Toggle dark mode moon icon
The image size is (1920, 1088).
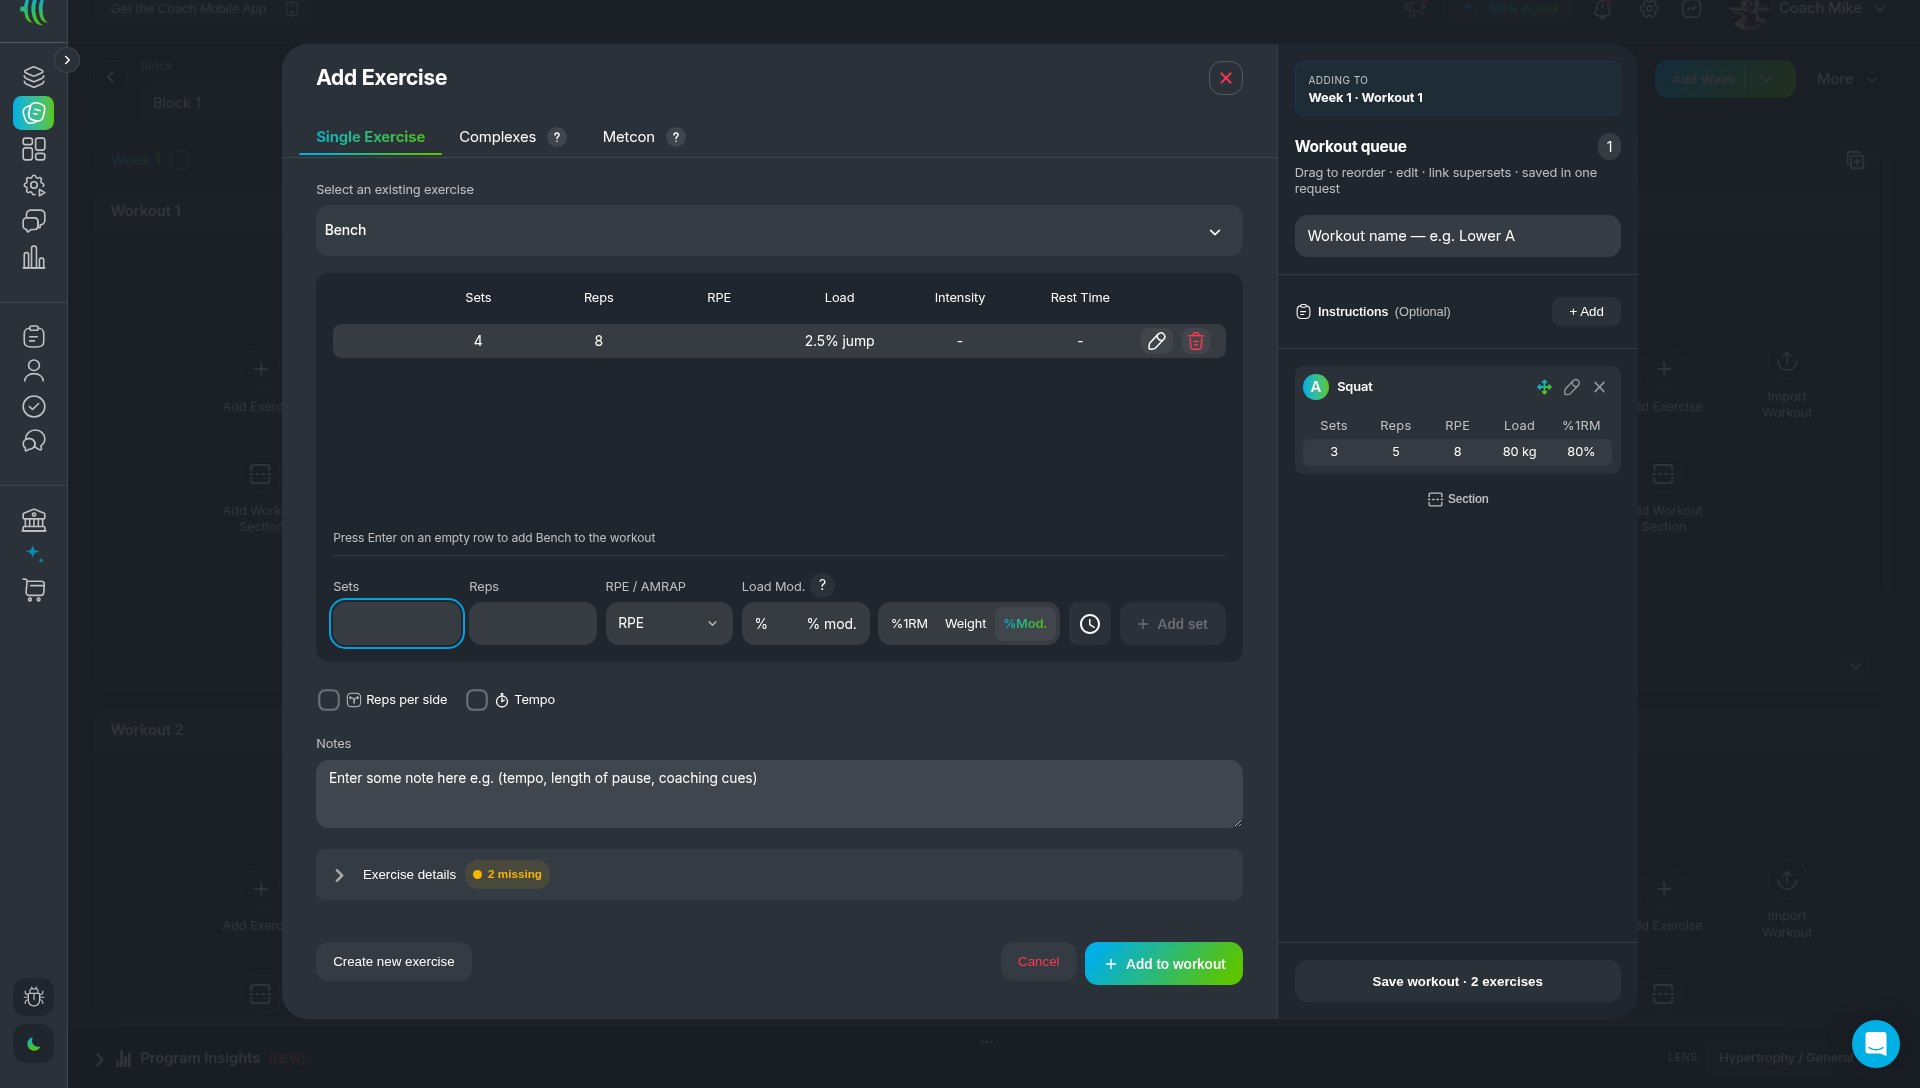pyautogui.click(x=33, y=1044)
